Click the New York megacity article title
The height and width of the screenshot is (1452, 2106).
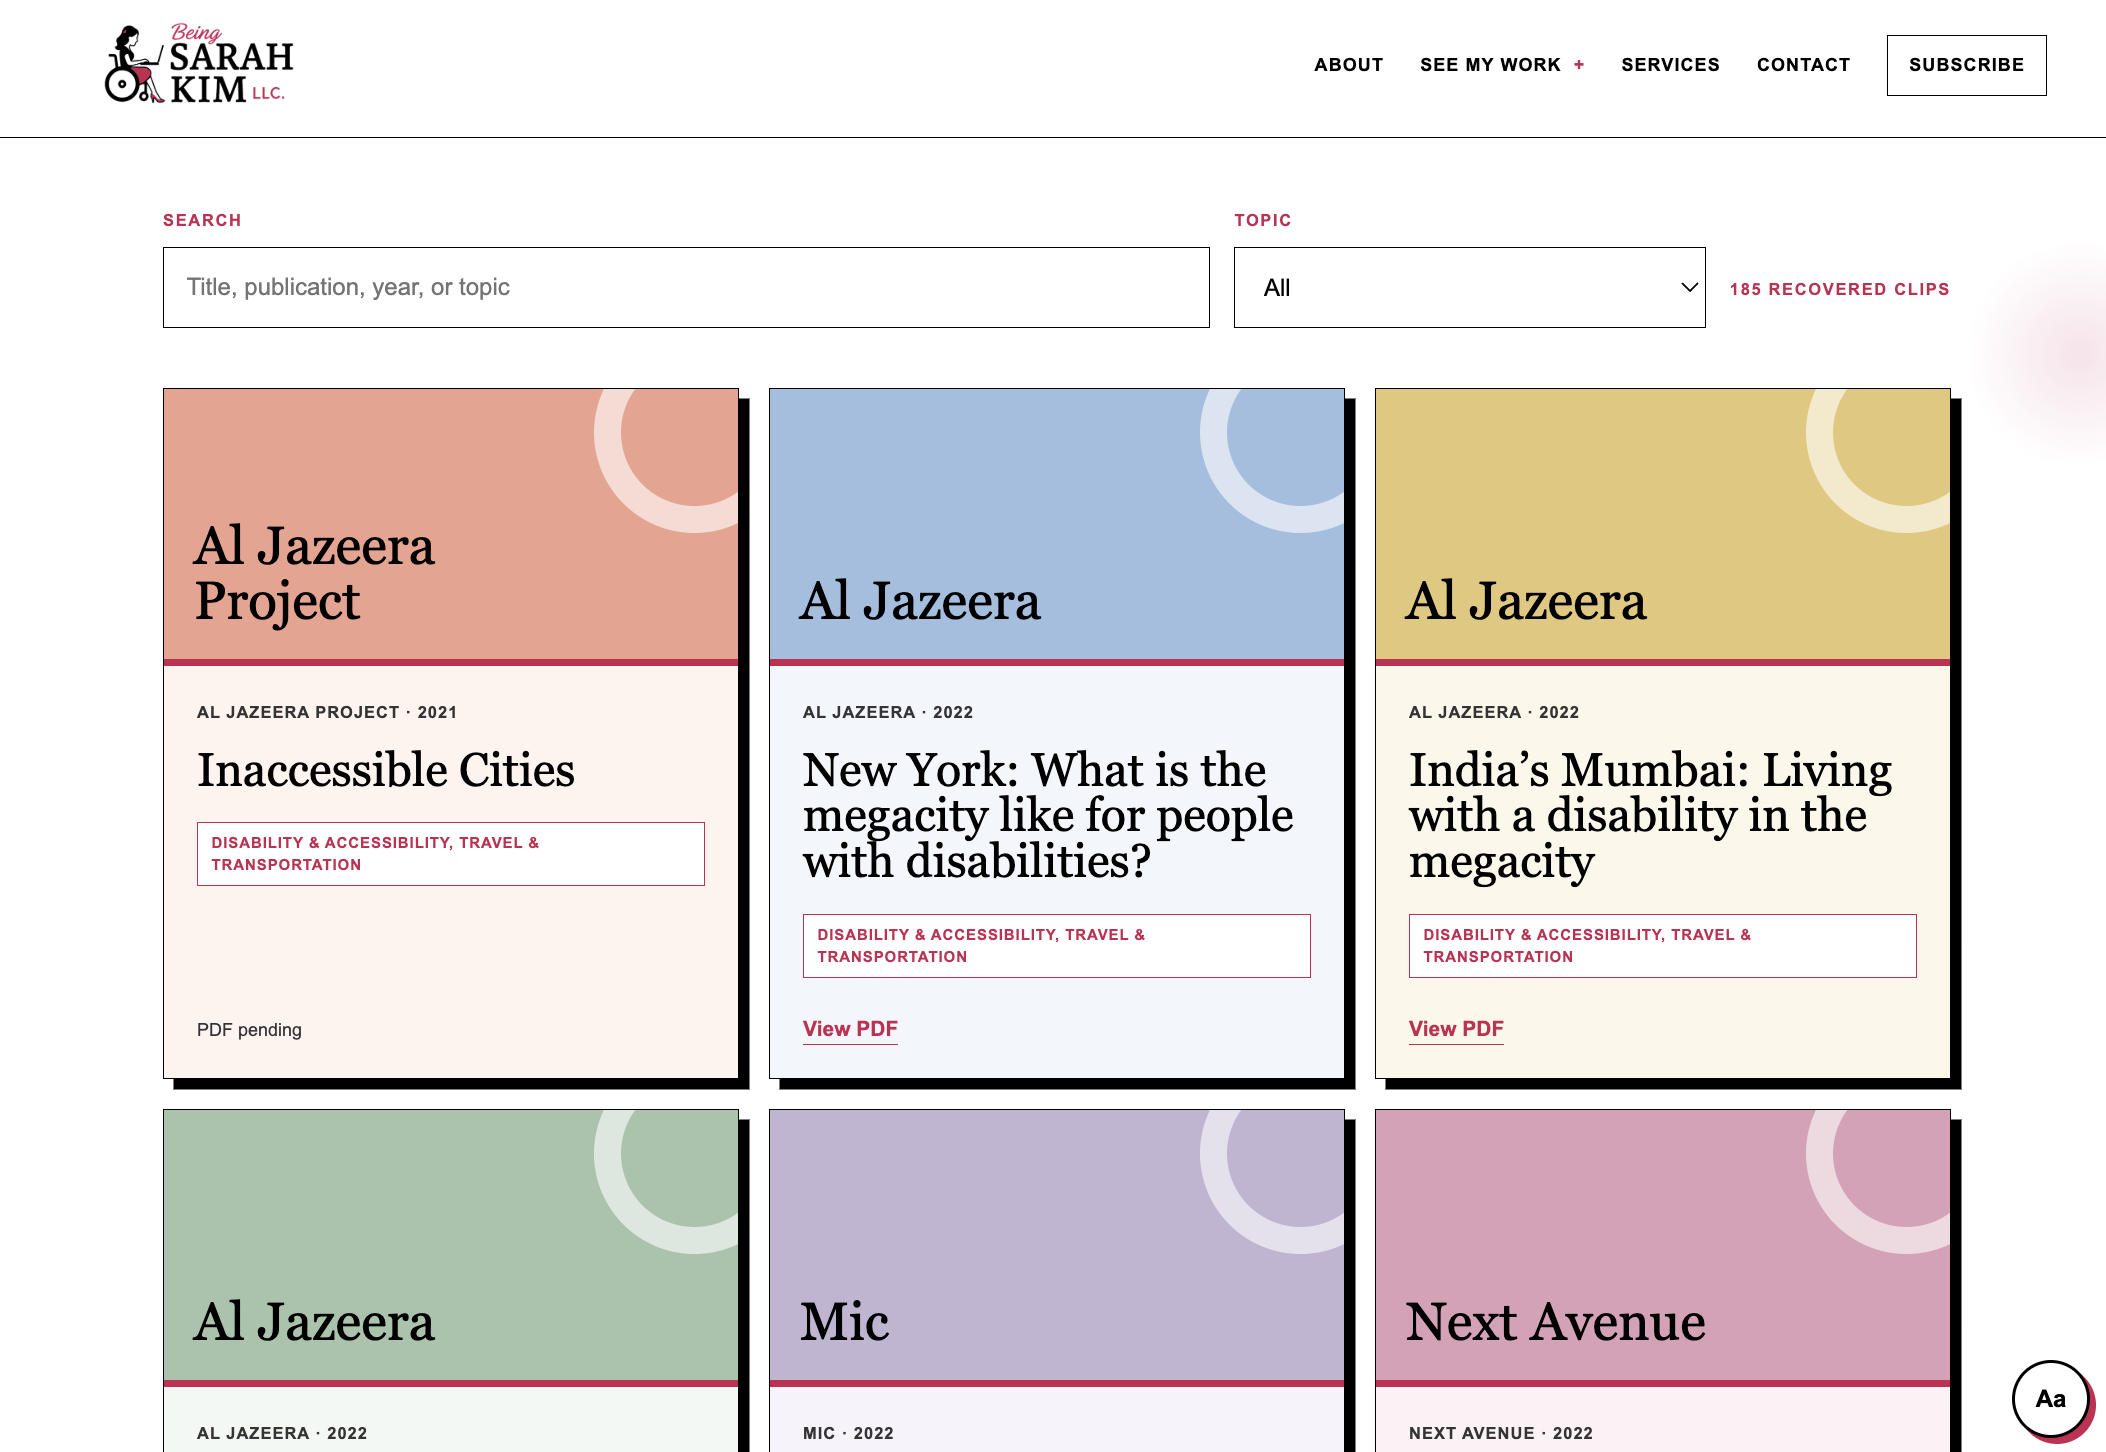click(1048, 815)
